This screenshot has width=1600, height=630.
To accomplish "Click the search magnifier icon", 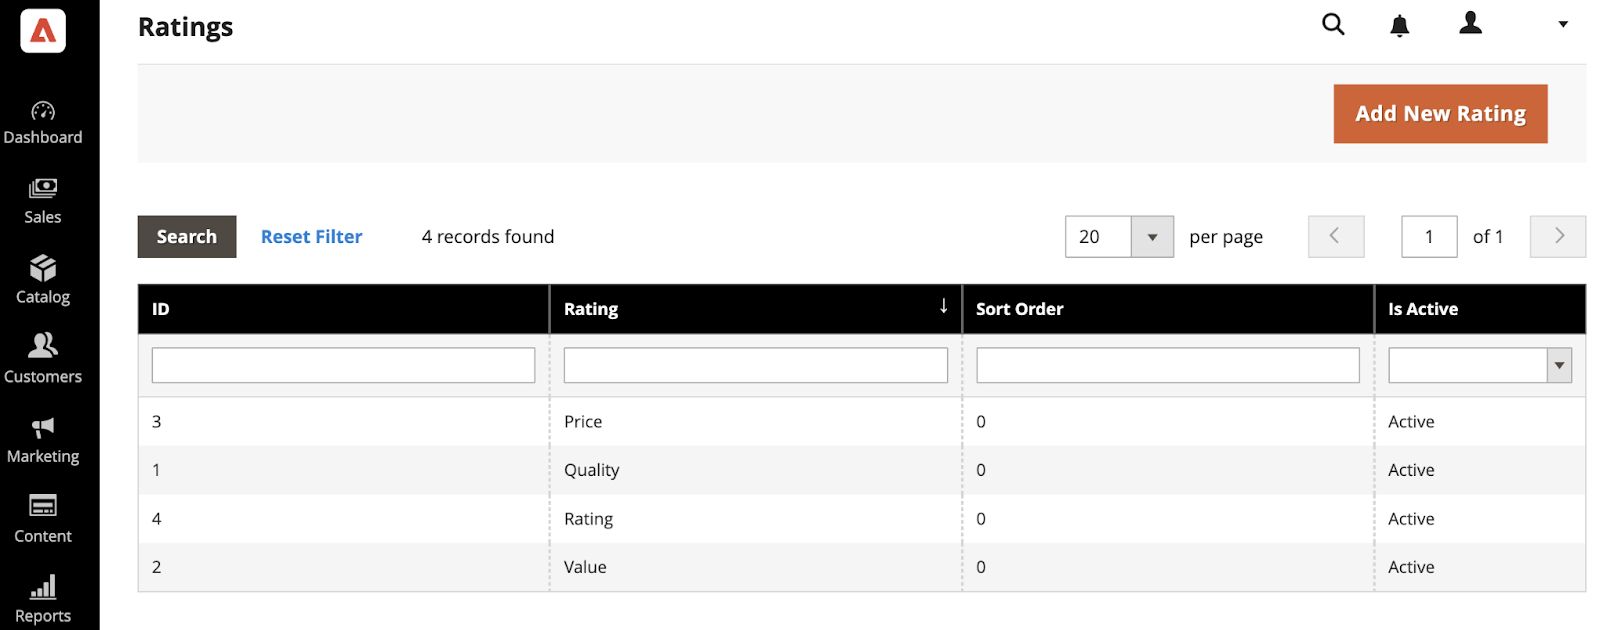I will click(1333, 24).
